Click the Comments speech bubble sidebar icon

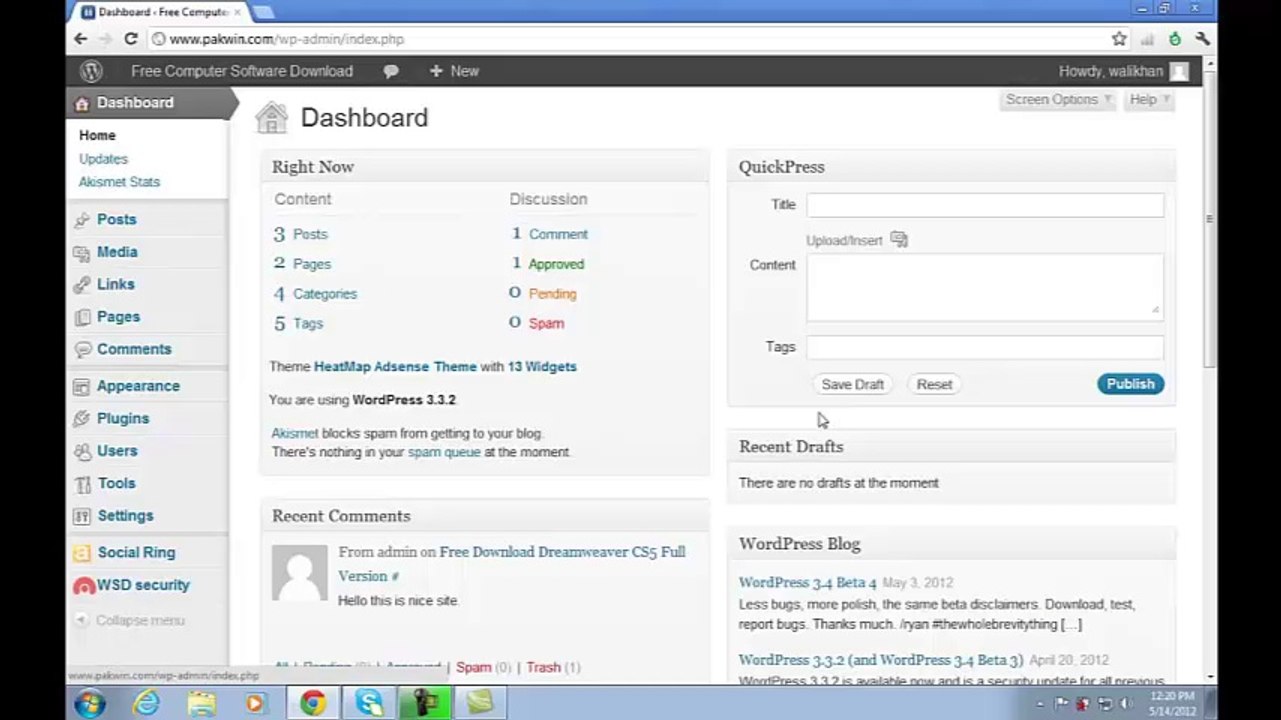[82, 350]
